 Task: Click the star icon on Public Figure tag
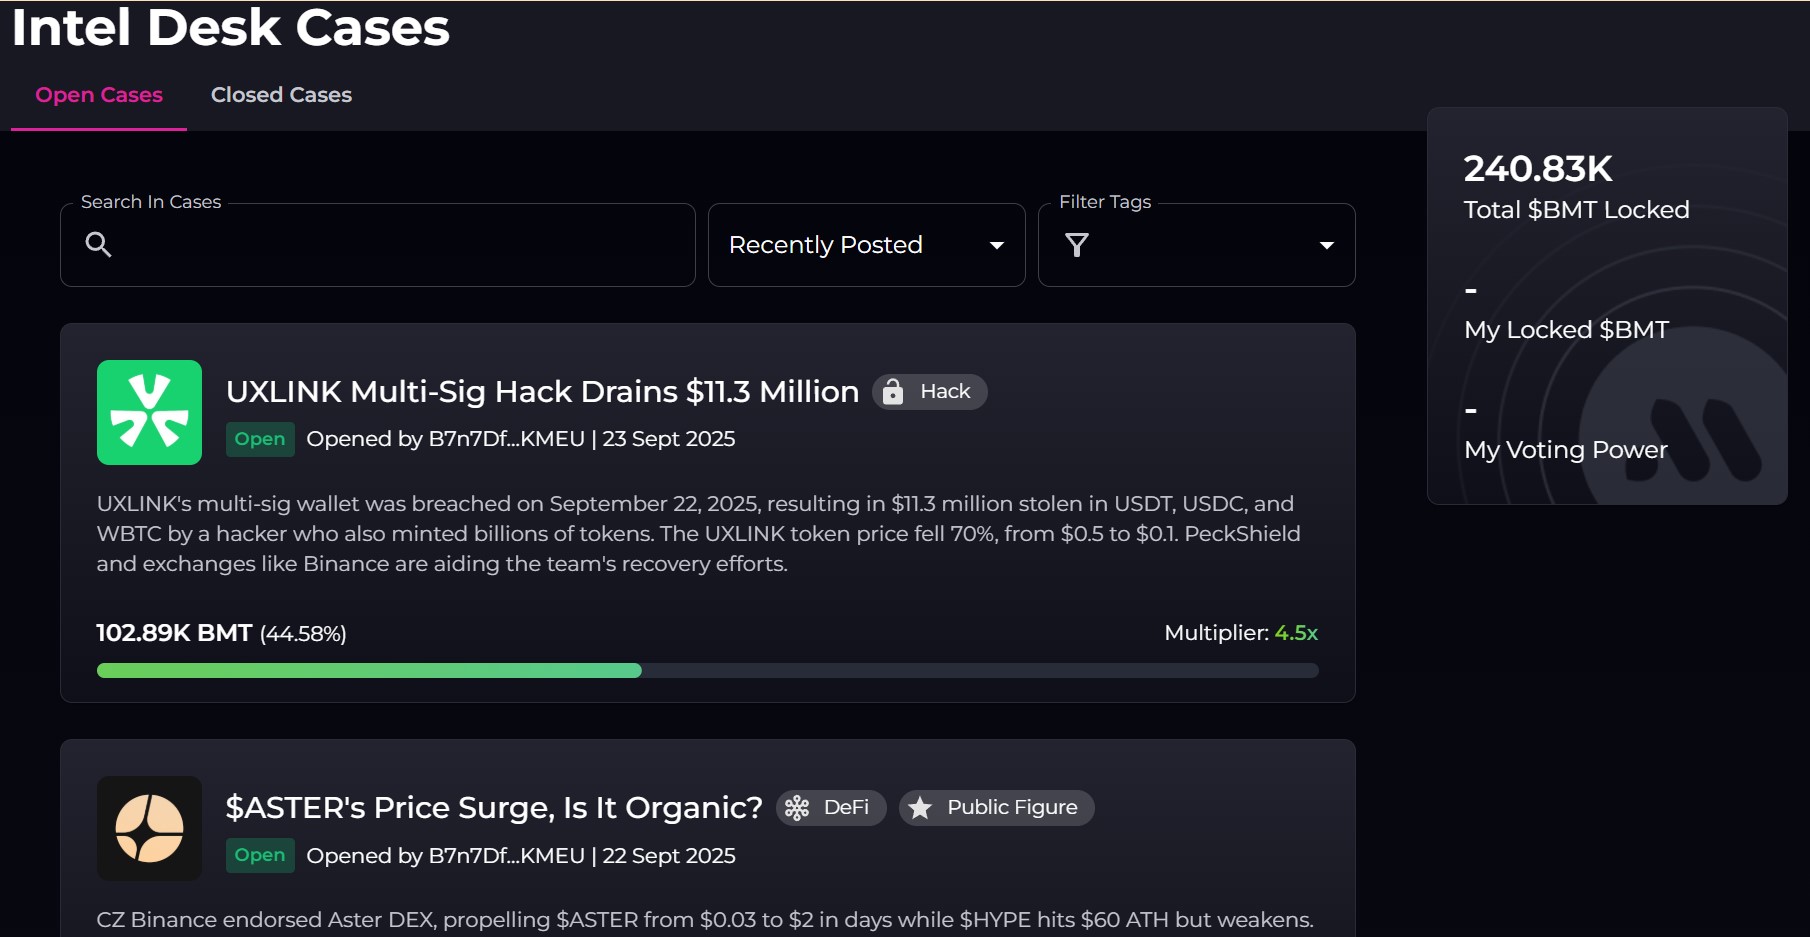tap(921, 808)
